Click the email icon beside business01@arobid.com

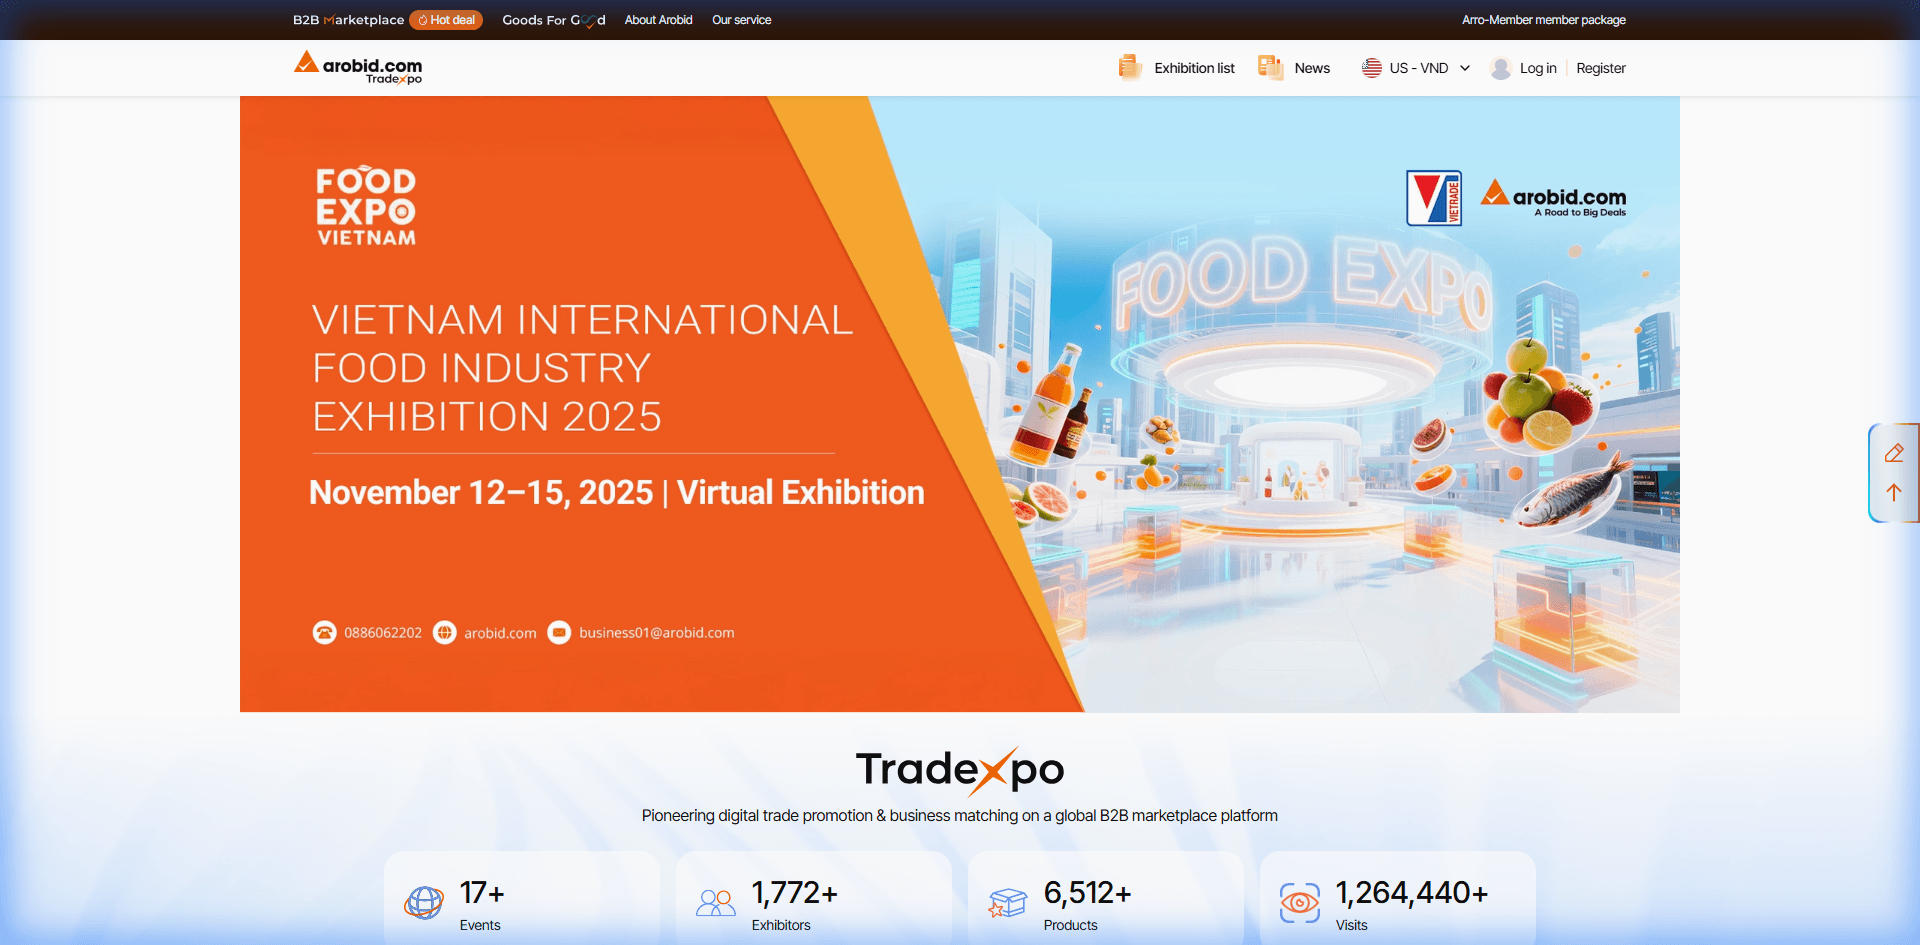coord(558,632)
